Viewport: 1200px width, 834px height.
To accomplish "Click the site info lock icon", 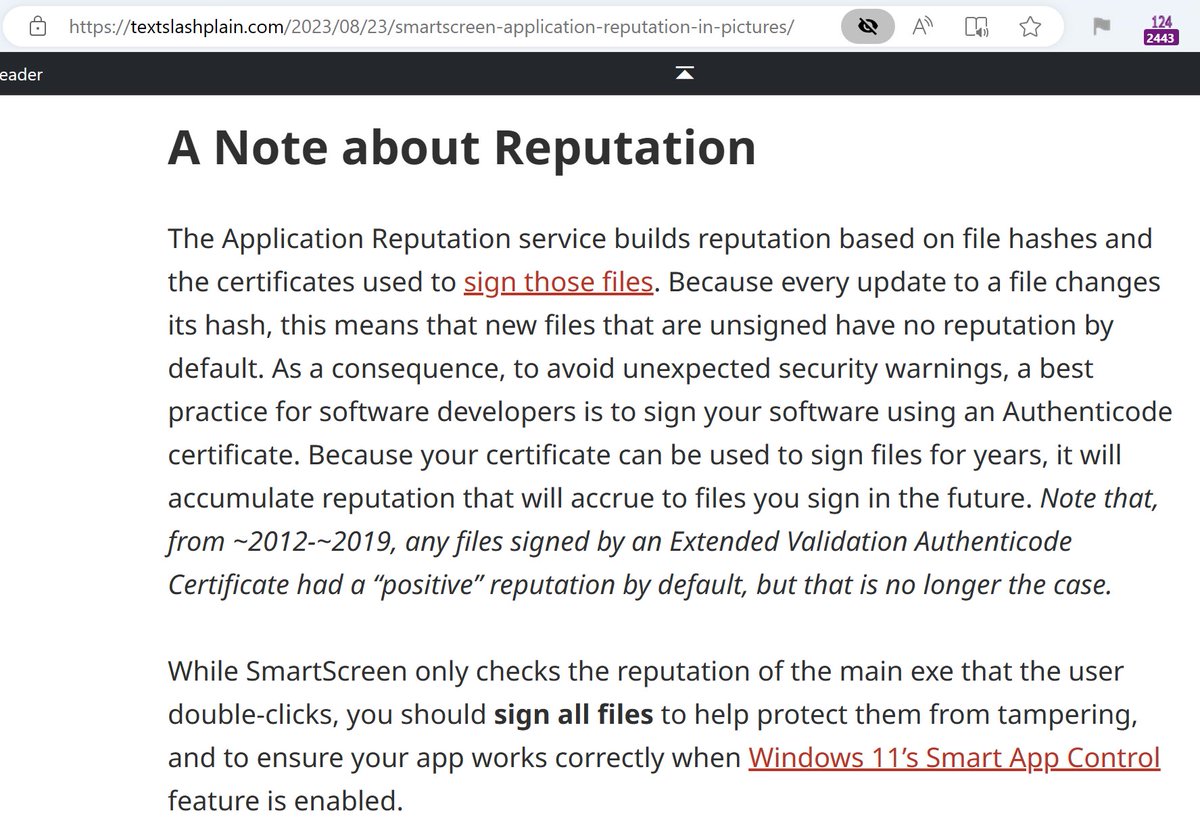I will [x=37, y=27].
